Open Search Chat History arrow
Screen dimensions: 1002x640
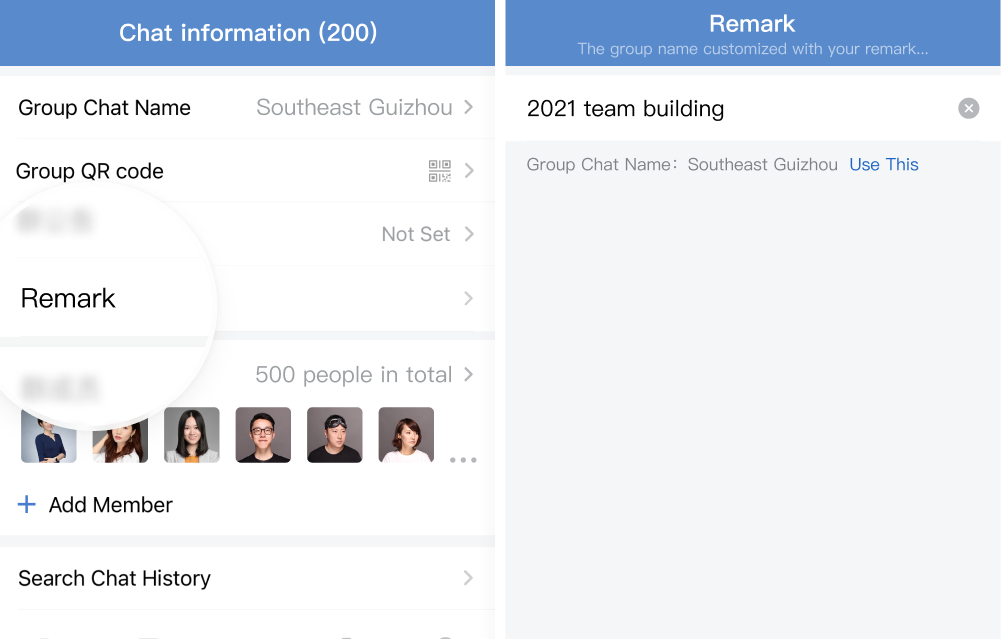click(x=468, y=578)
